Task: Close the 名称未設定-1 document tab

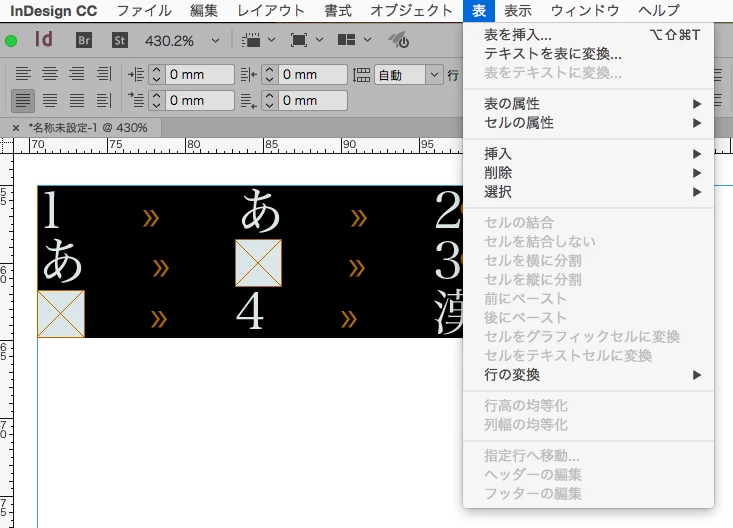Action: tap(16, 128)
